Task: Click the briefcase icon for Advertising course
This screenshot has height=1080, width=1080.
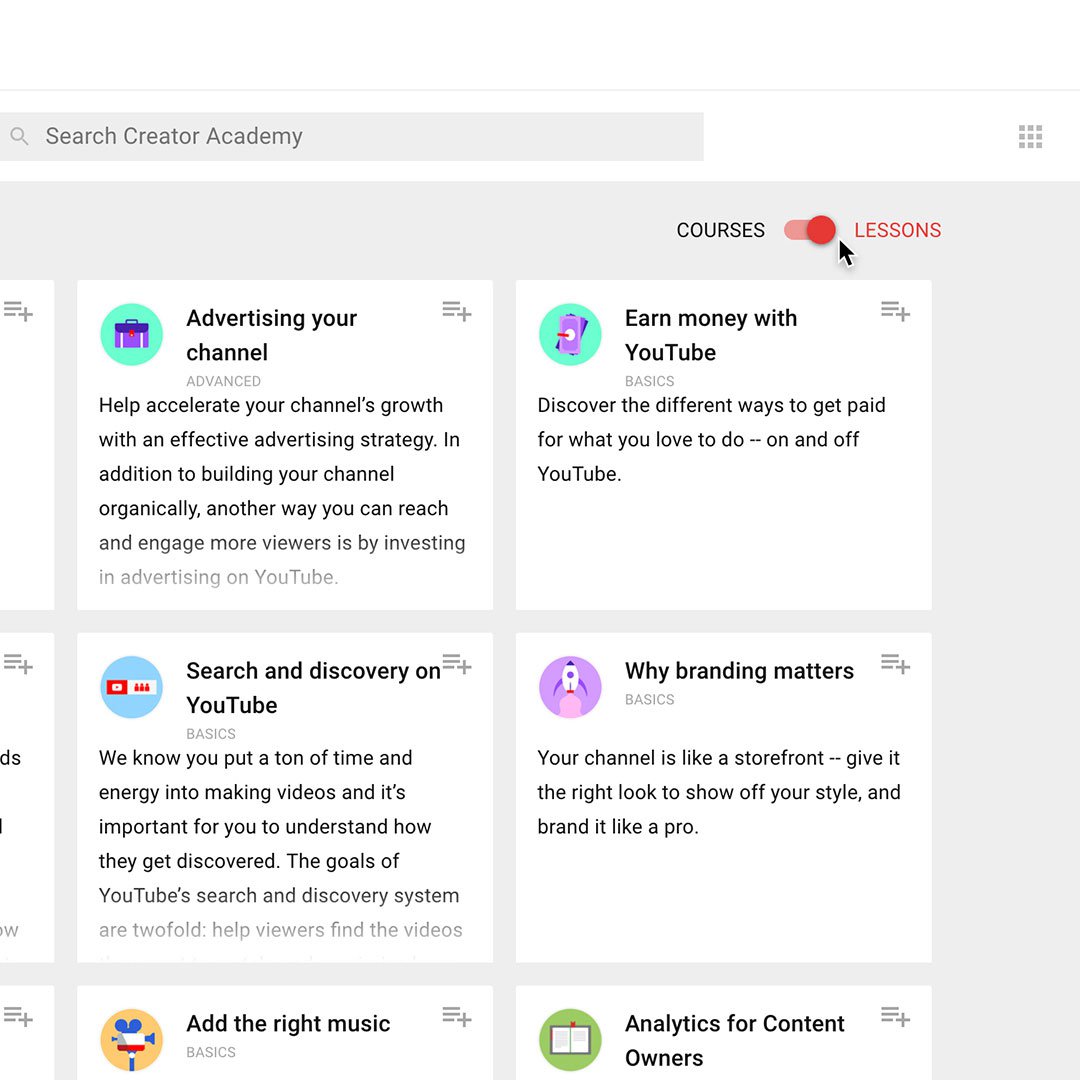Action: tap(132, 335)
